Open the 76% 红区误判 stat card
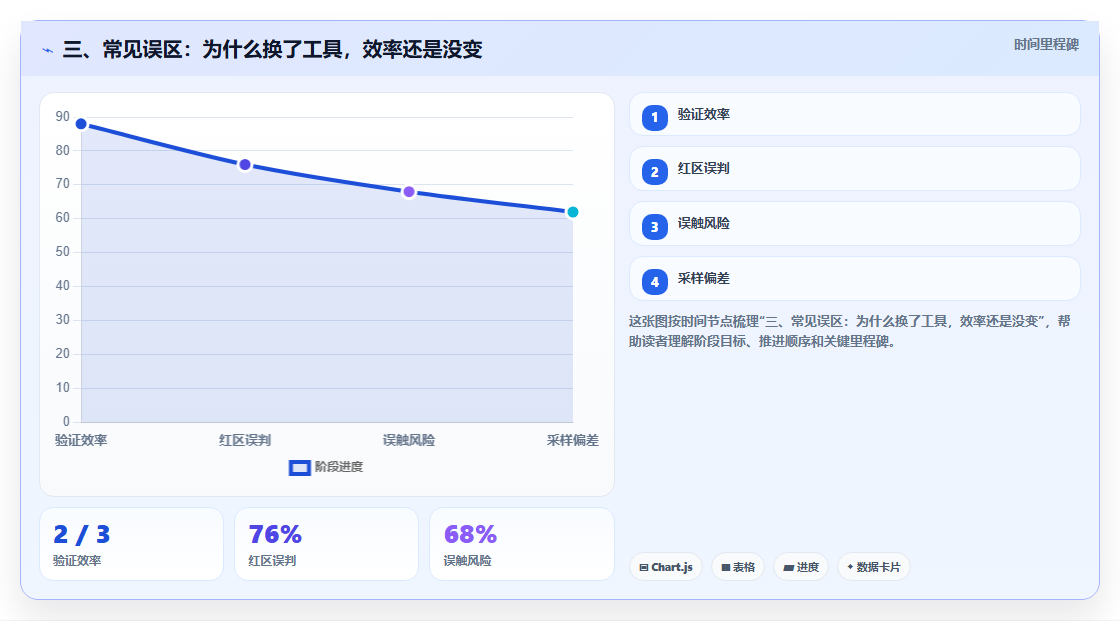1120x621 pixels. 326,545
